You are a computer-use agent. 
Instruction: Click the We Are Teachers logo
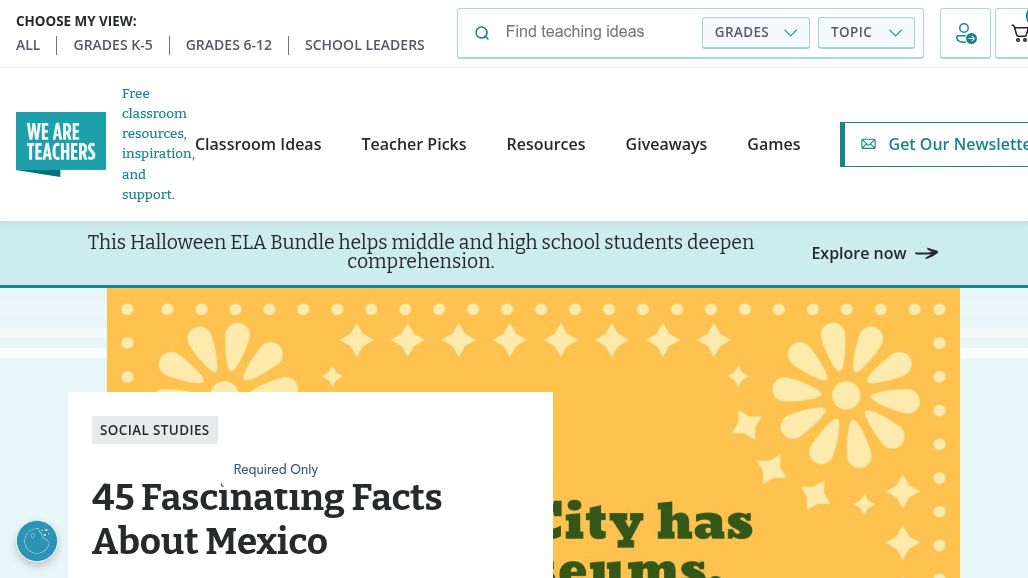[61, 144]
